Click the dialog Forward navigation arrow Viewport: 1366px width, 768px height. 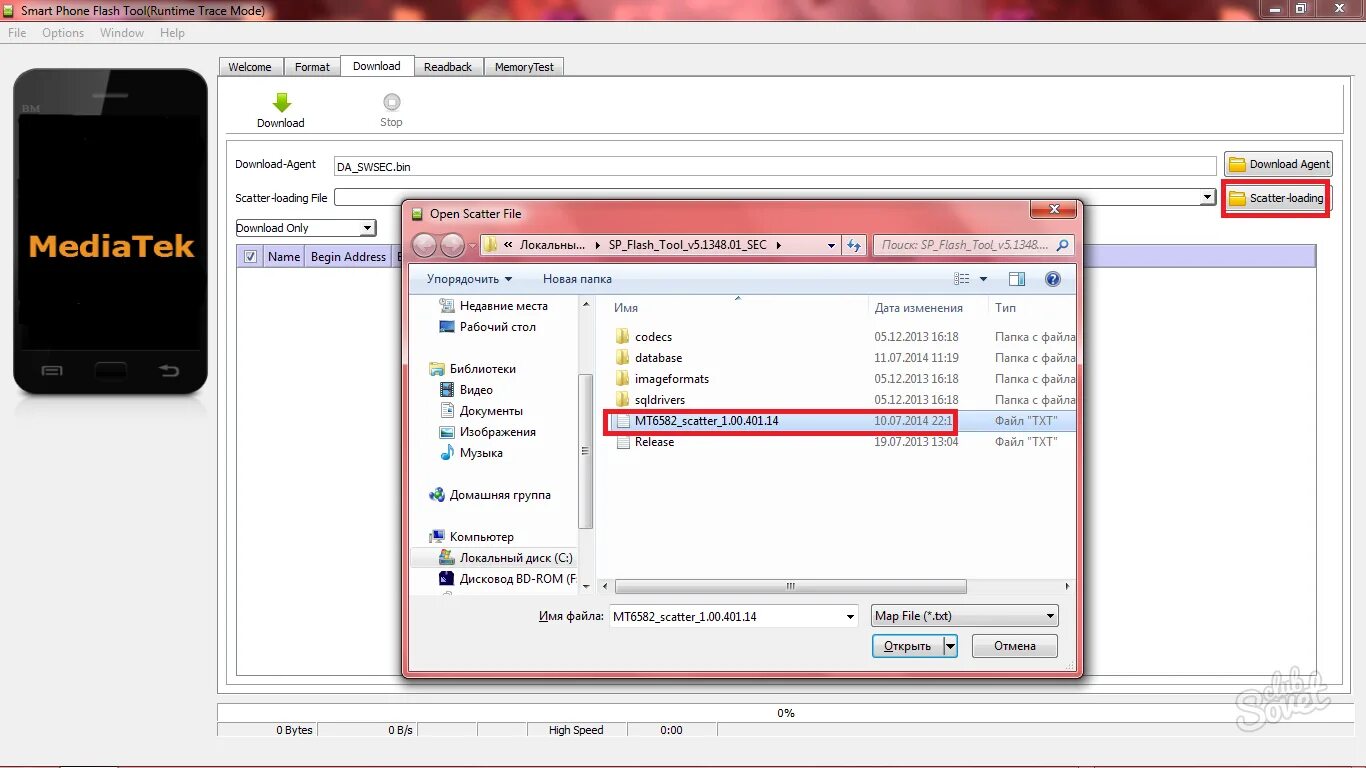452,245
